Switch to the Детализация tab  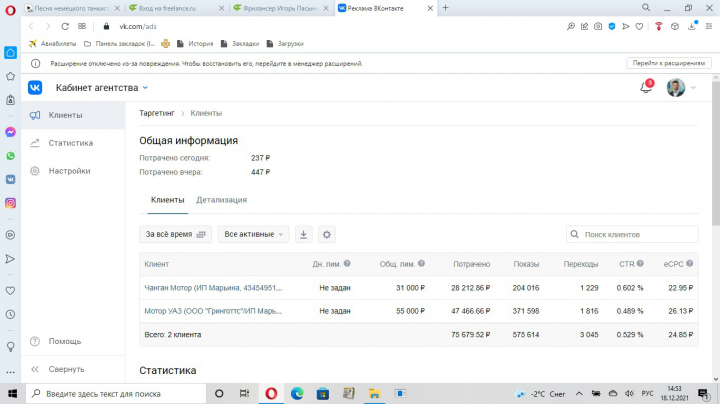tap(221, 200)
